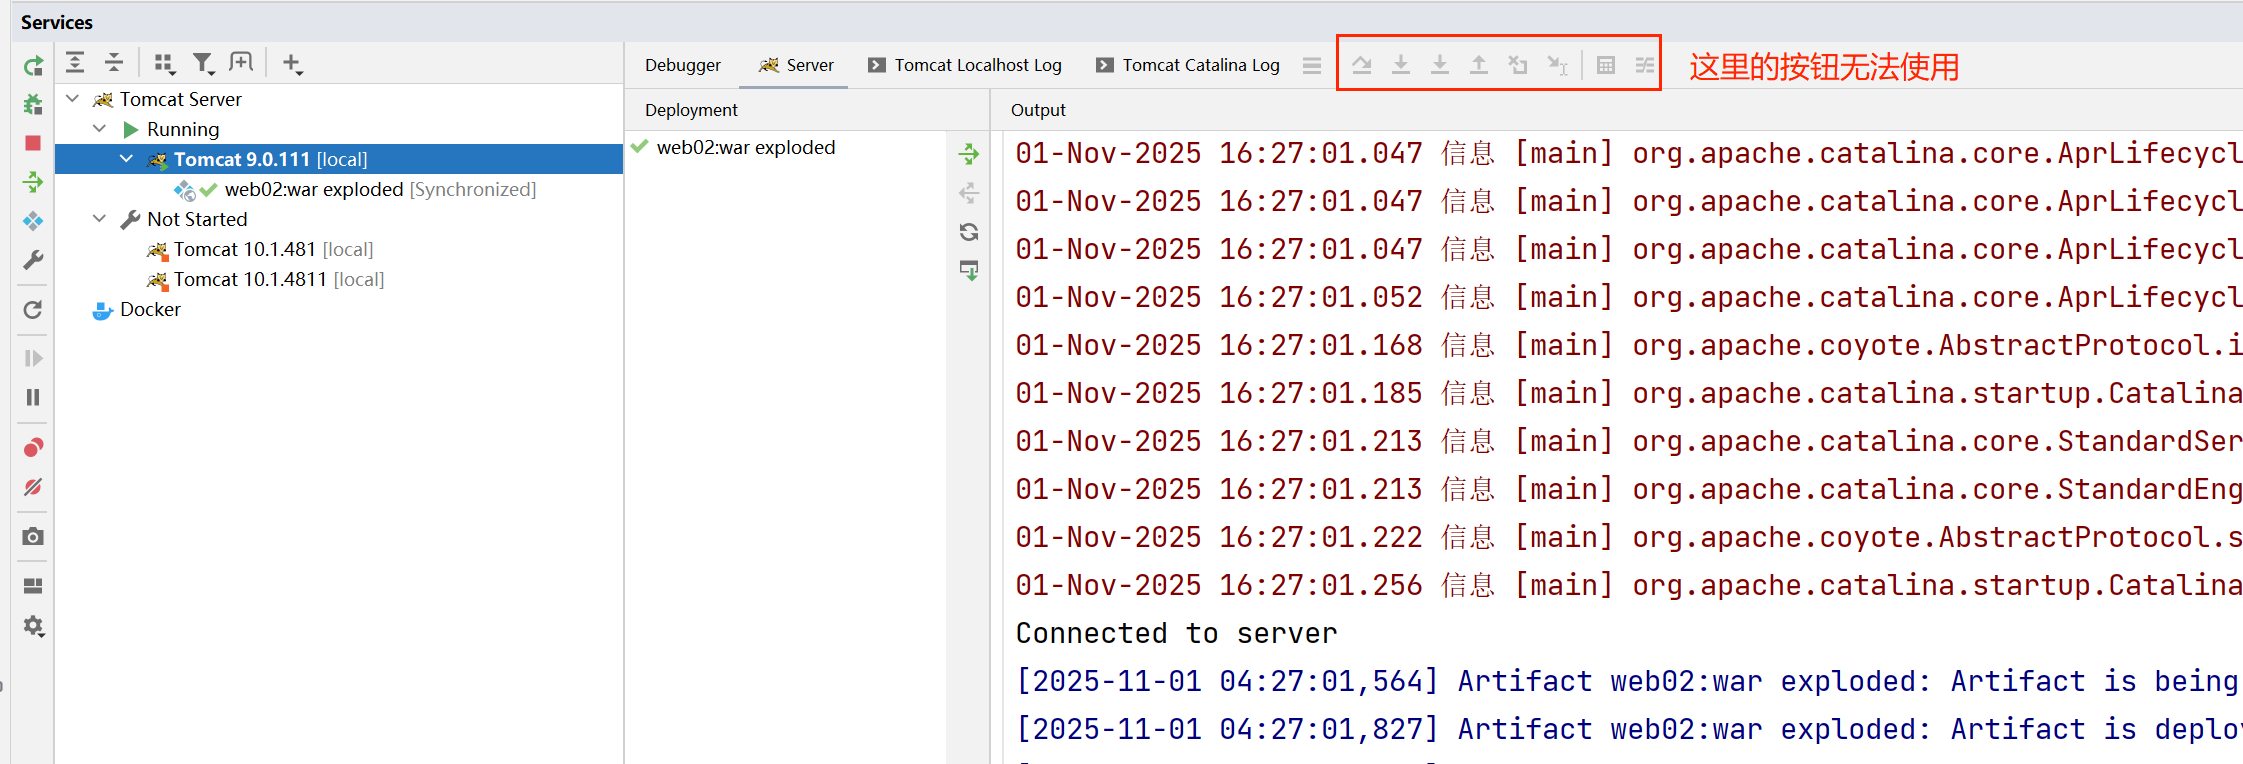2243x764 pixels.
Task: Click green Deploy icon beside Deployment list
Action: pos(969,154)
